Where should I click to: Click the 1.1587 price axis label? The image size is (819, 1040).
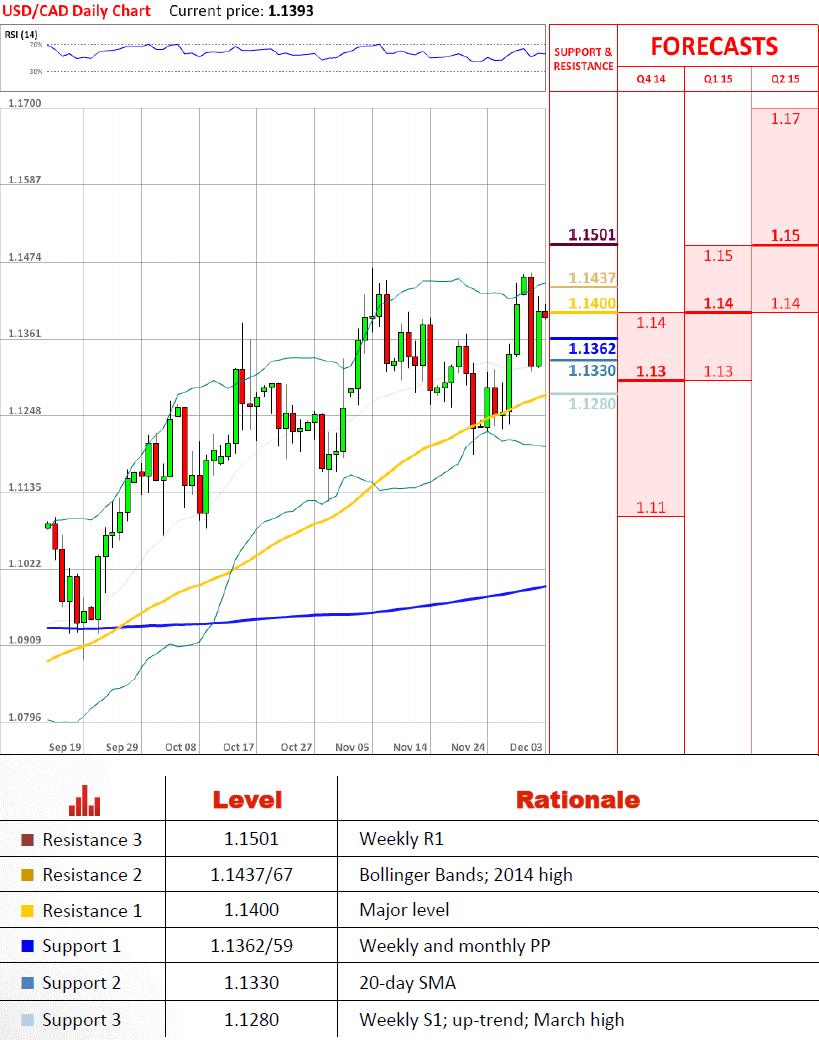(25, 179)
